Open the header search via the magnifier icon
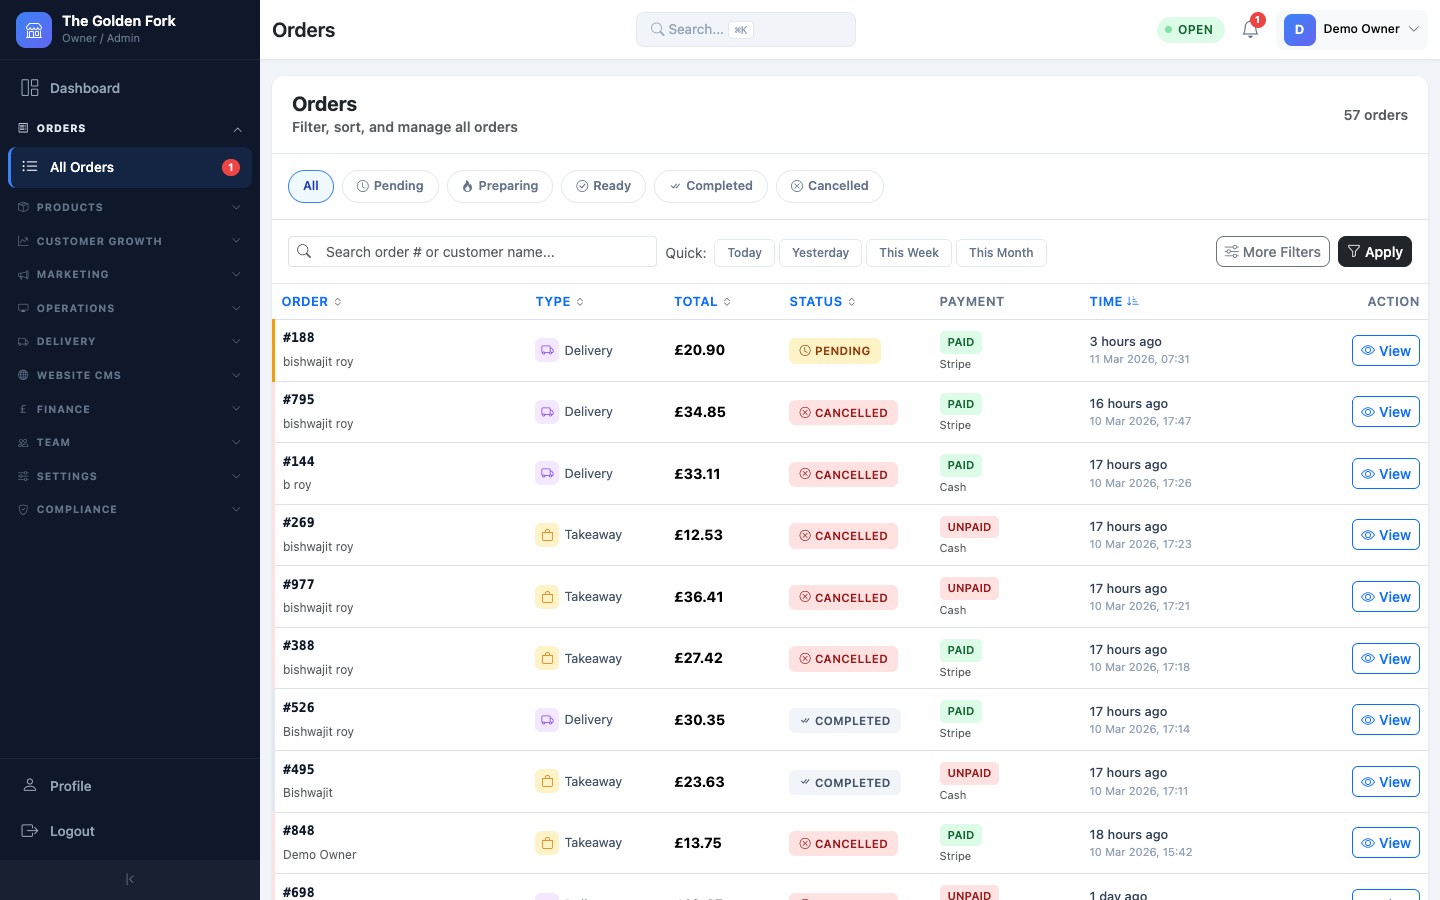 (657, 30)
